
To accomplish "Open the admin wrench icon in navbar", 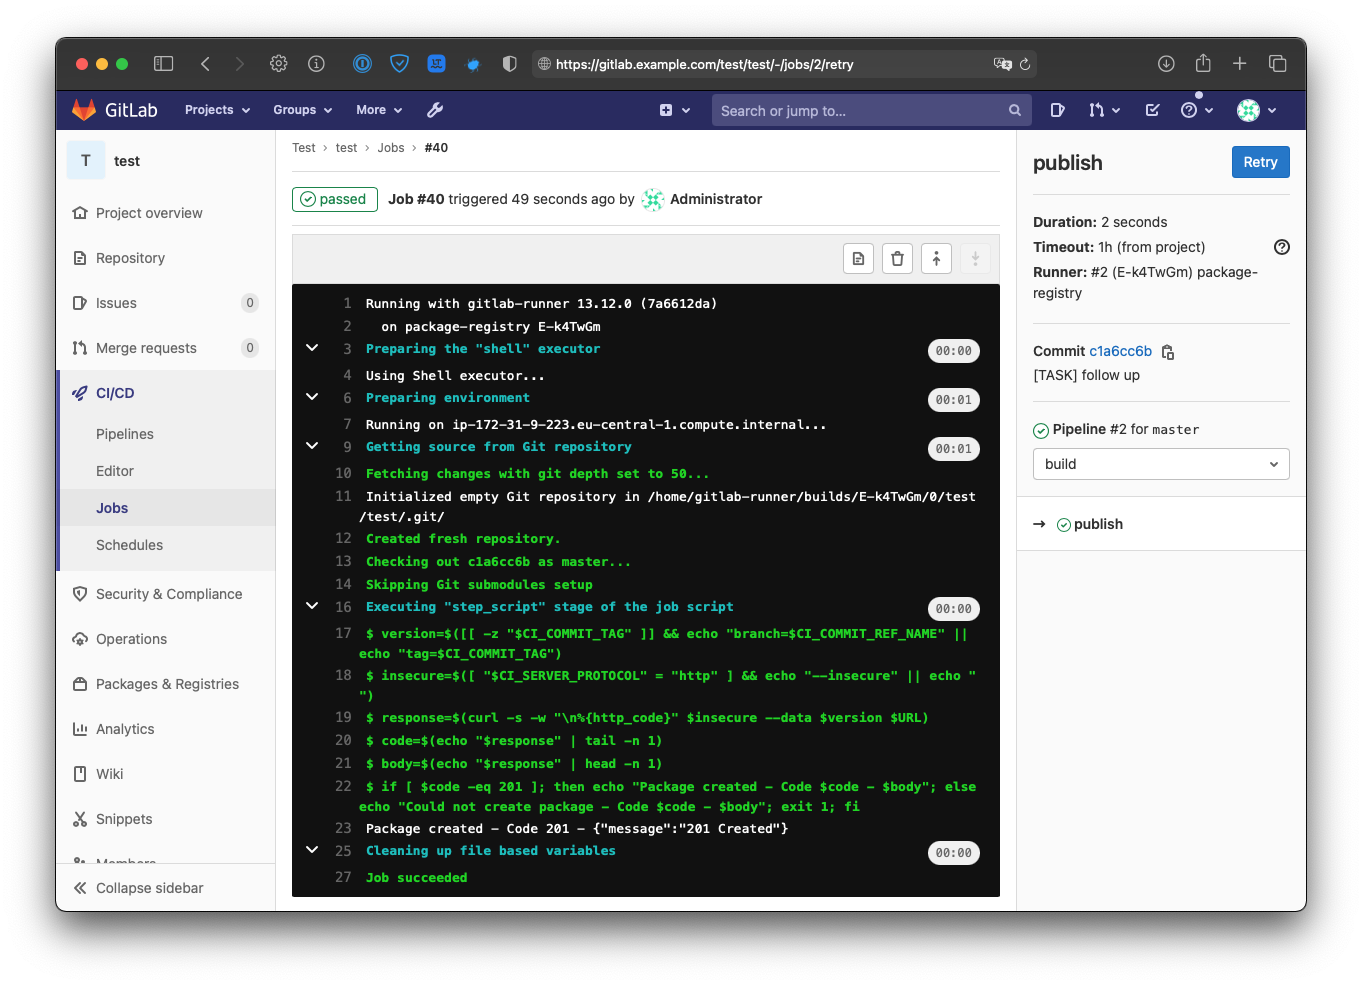I will point(434,110).
